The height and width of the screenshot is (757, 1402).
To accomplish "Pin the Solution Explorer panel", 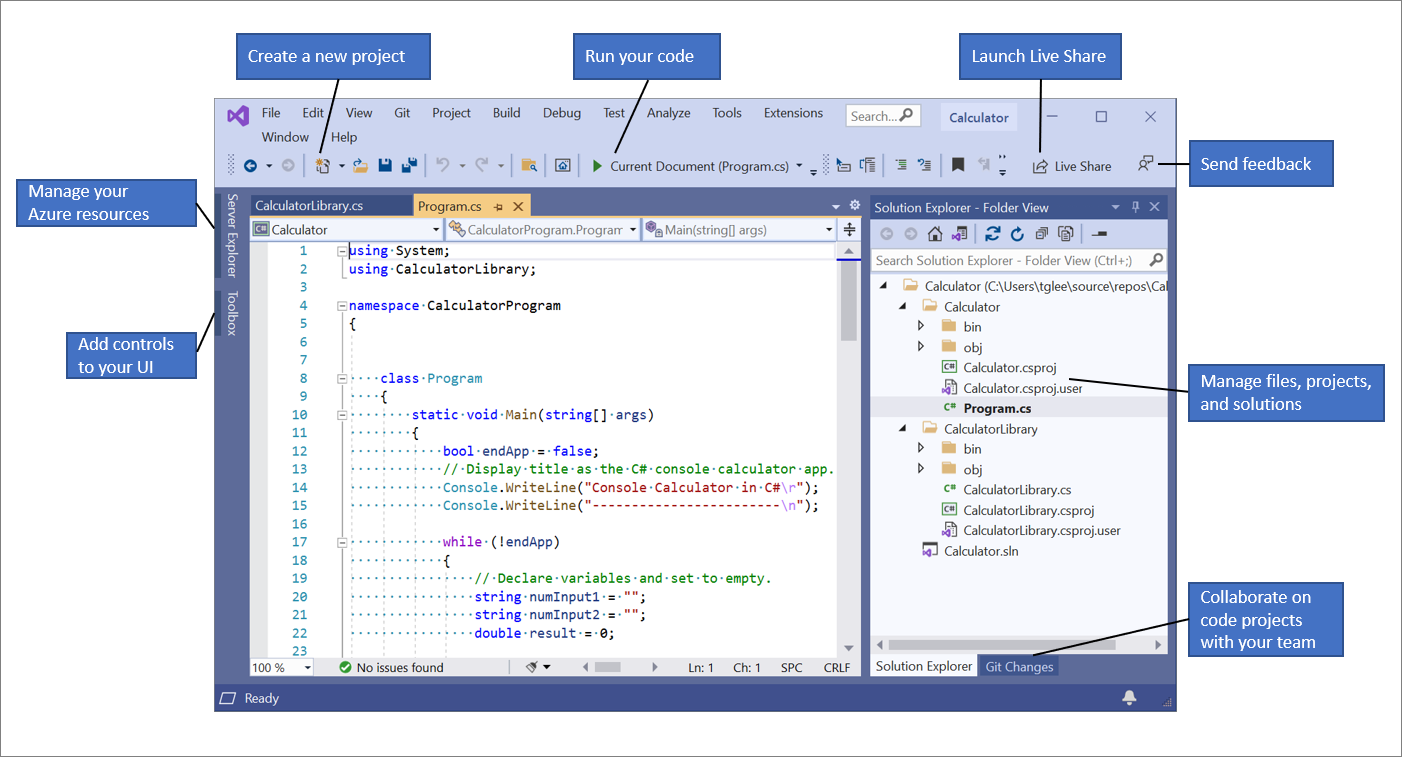I will [x=1137, y=207].
